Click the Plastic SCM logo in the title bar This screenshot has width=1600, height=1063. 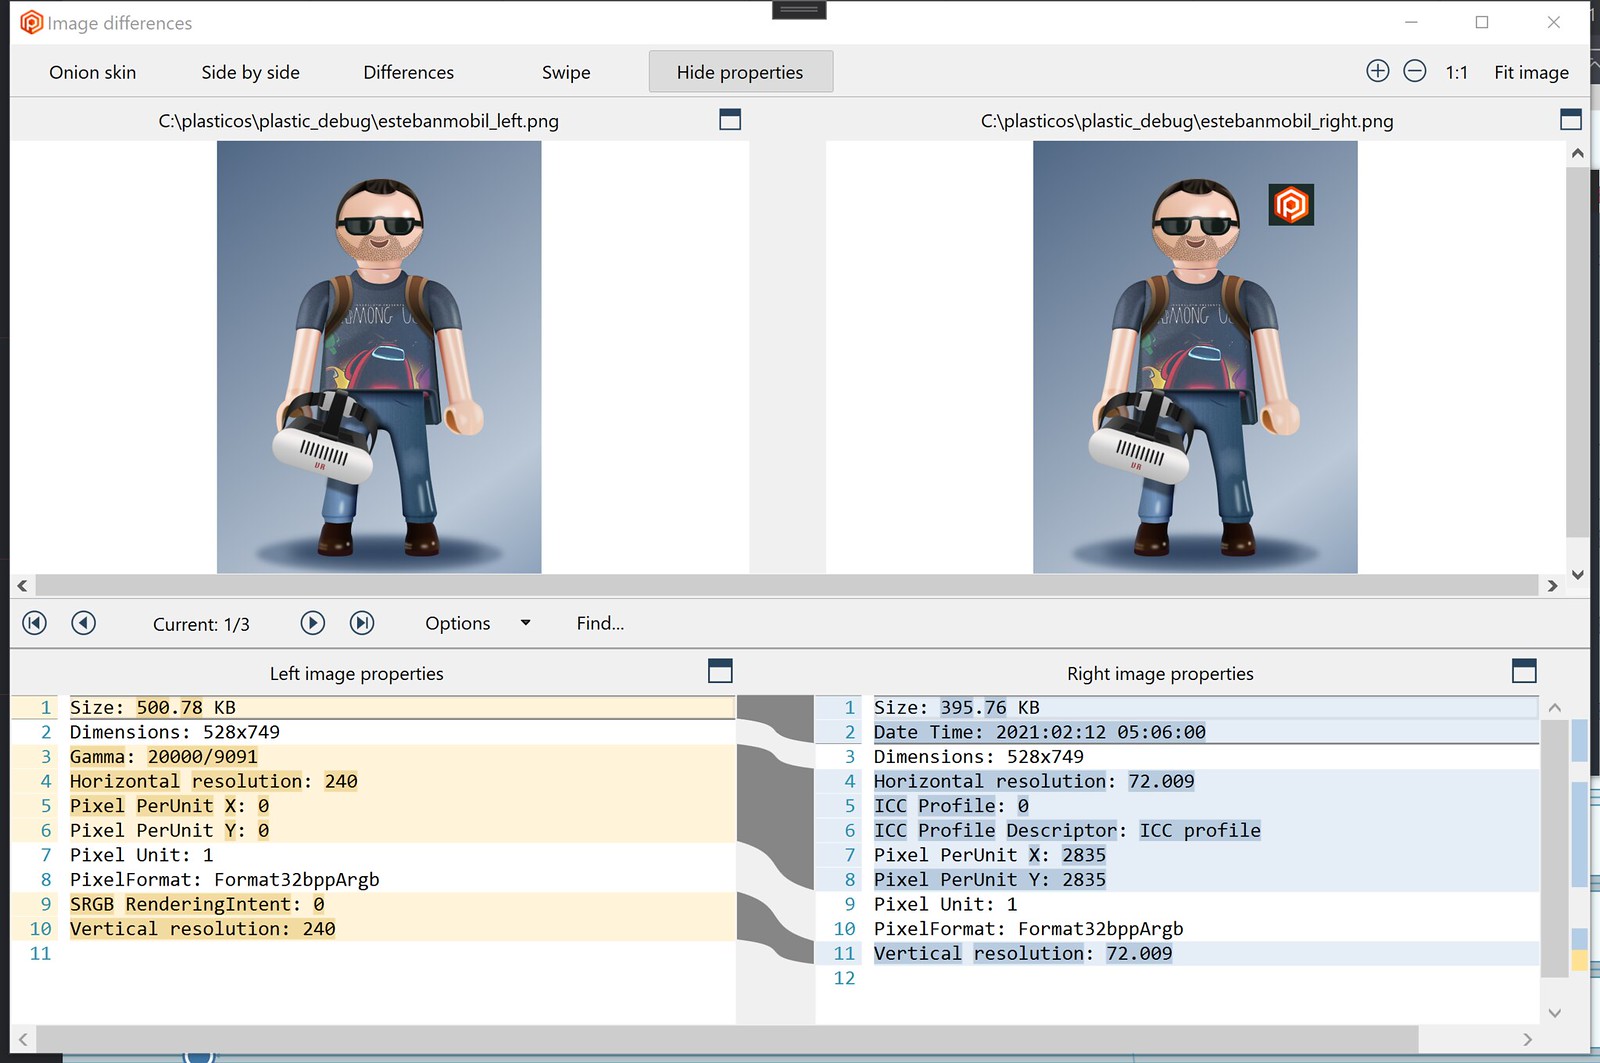click(x=32, y=21)
